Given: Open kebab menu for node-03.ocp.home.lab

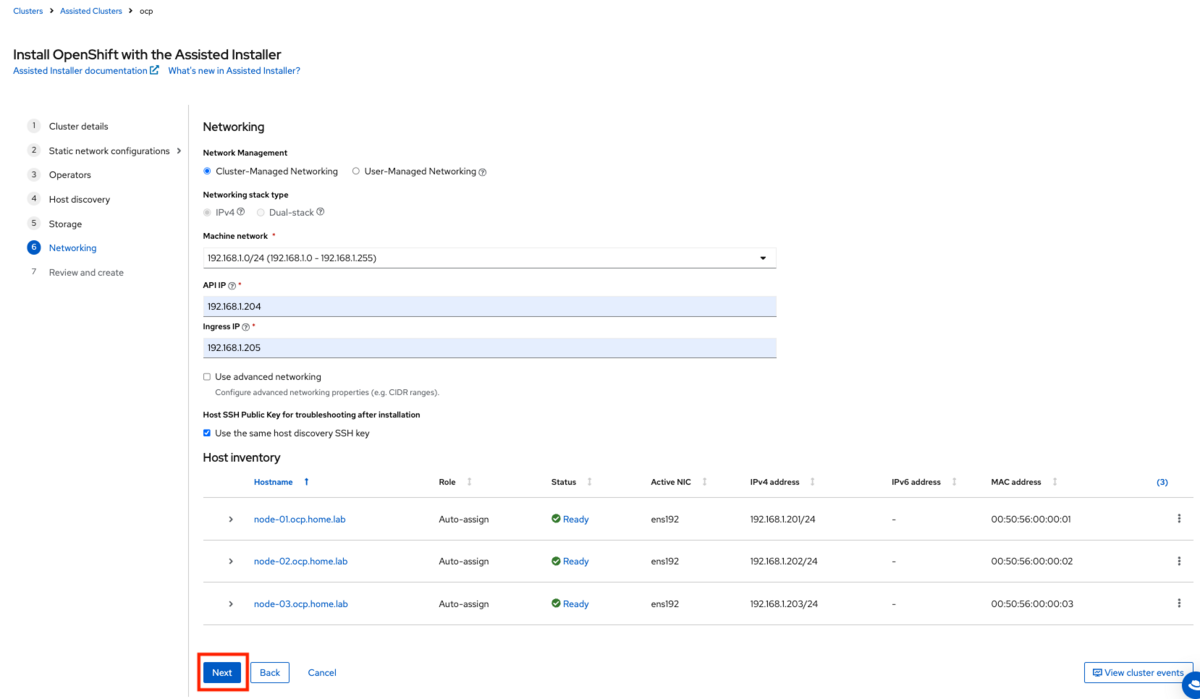Looking at the screenshot, I should [1179, 604].
